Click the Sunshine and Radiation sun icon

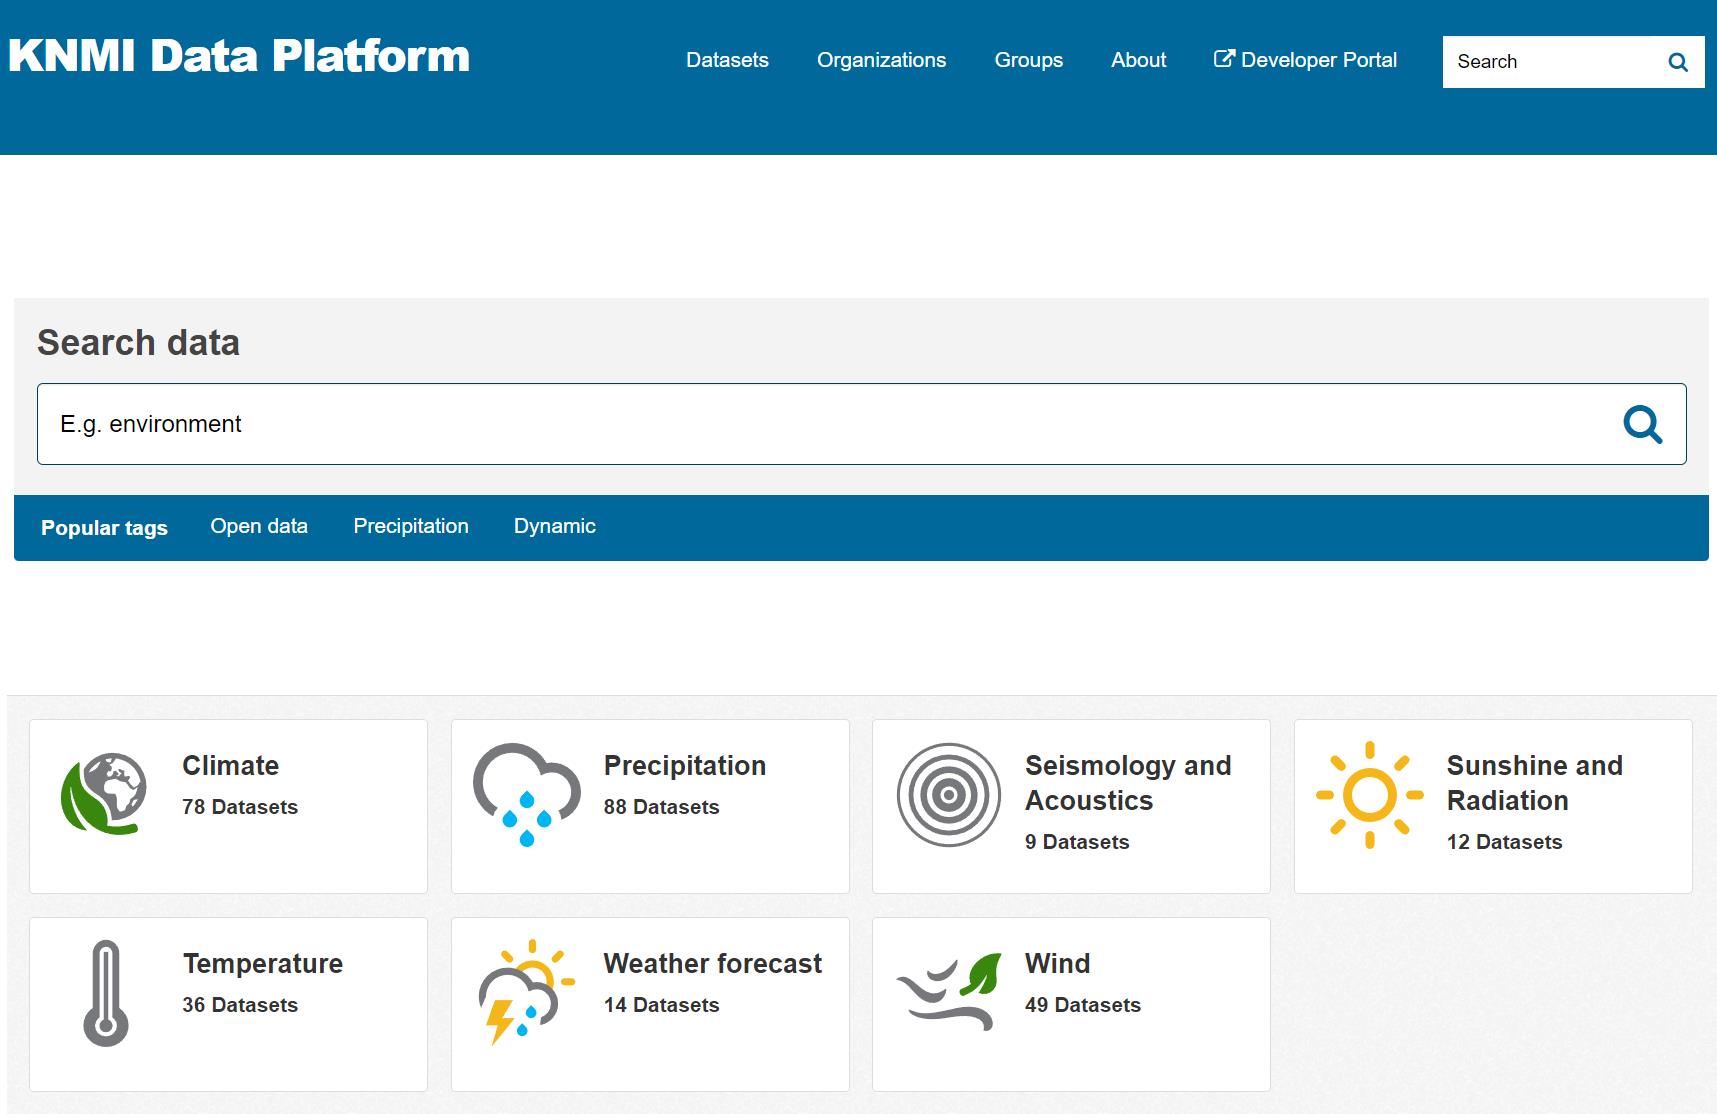click(1370, 795)
